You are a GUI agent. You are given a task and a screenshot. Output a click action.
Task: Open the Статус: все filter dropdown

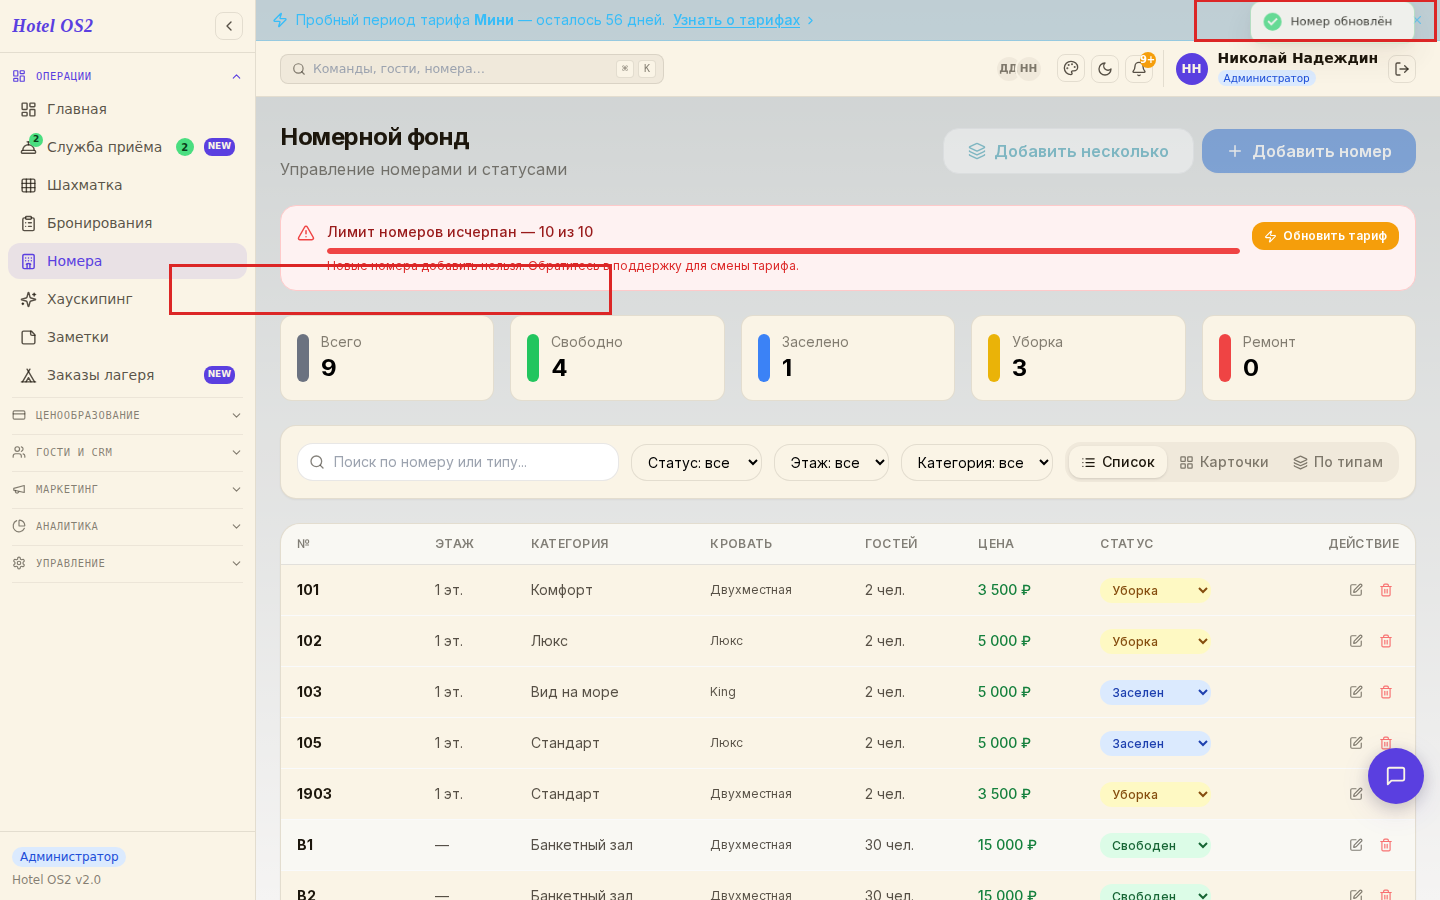click(696, 462)
